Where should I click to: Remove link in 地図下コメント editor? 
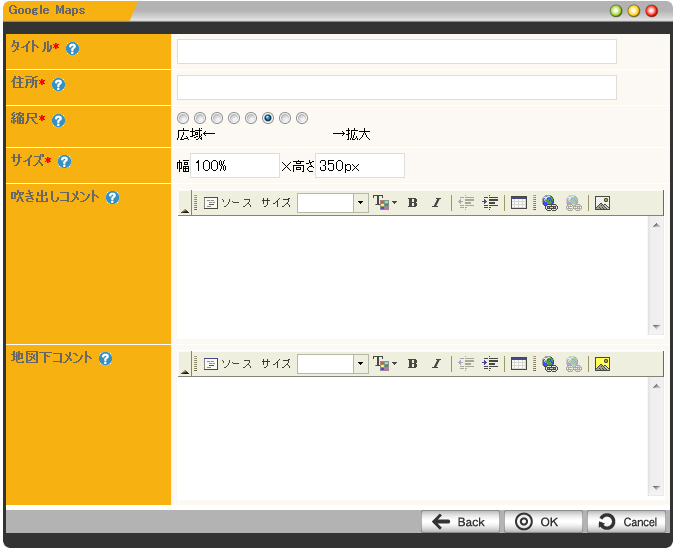tap(574, 364)
